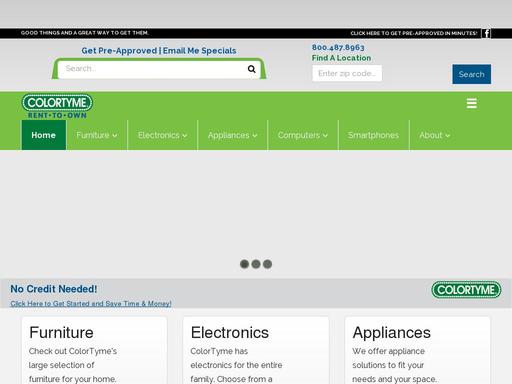Expand the Furniture dropdown menu
Screen dimensions: 512x384
pos(97,135)
